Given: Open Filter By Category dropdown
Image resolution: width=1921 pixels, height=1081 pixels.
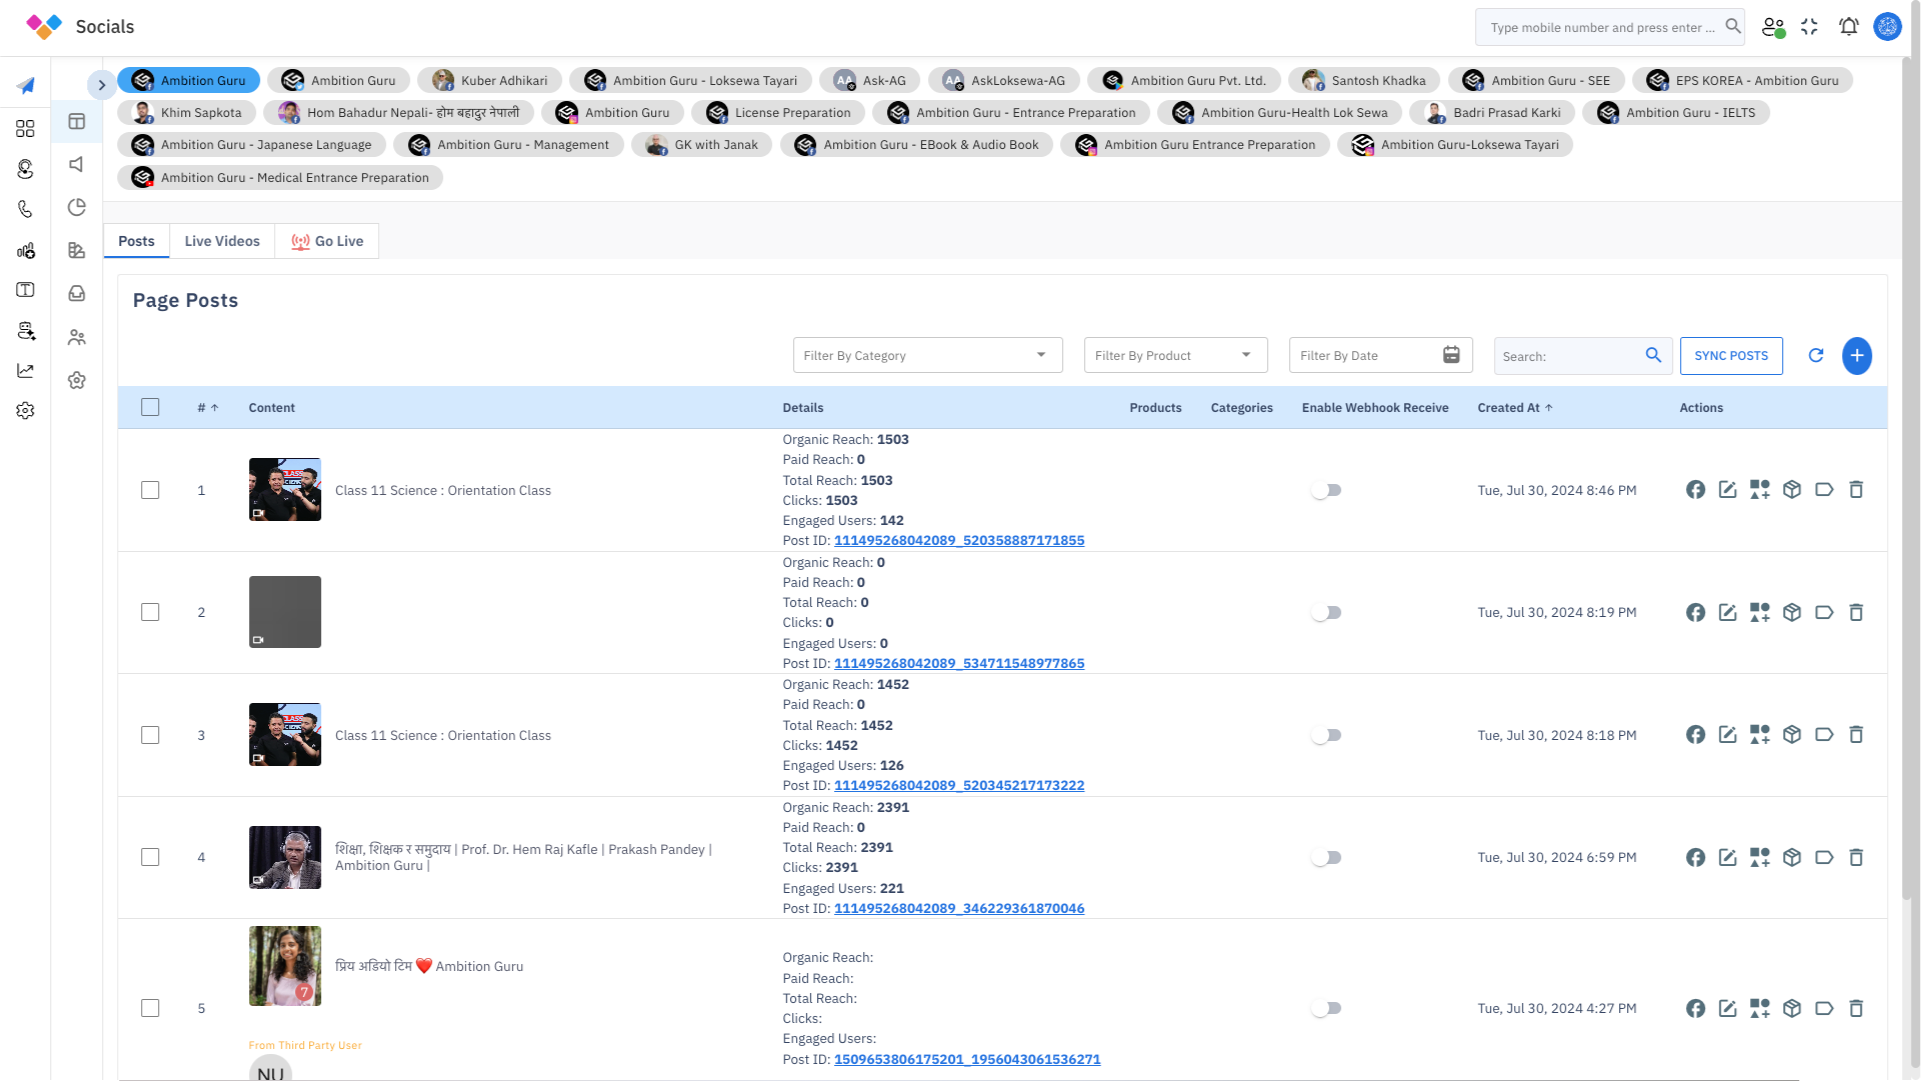Looking at the screenshot, I should click(926, 355).
